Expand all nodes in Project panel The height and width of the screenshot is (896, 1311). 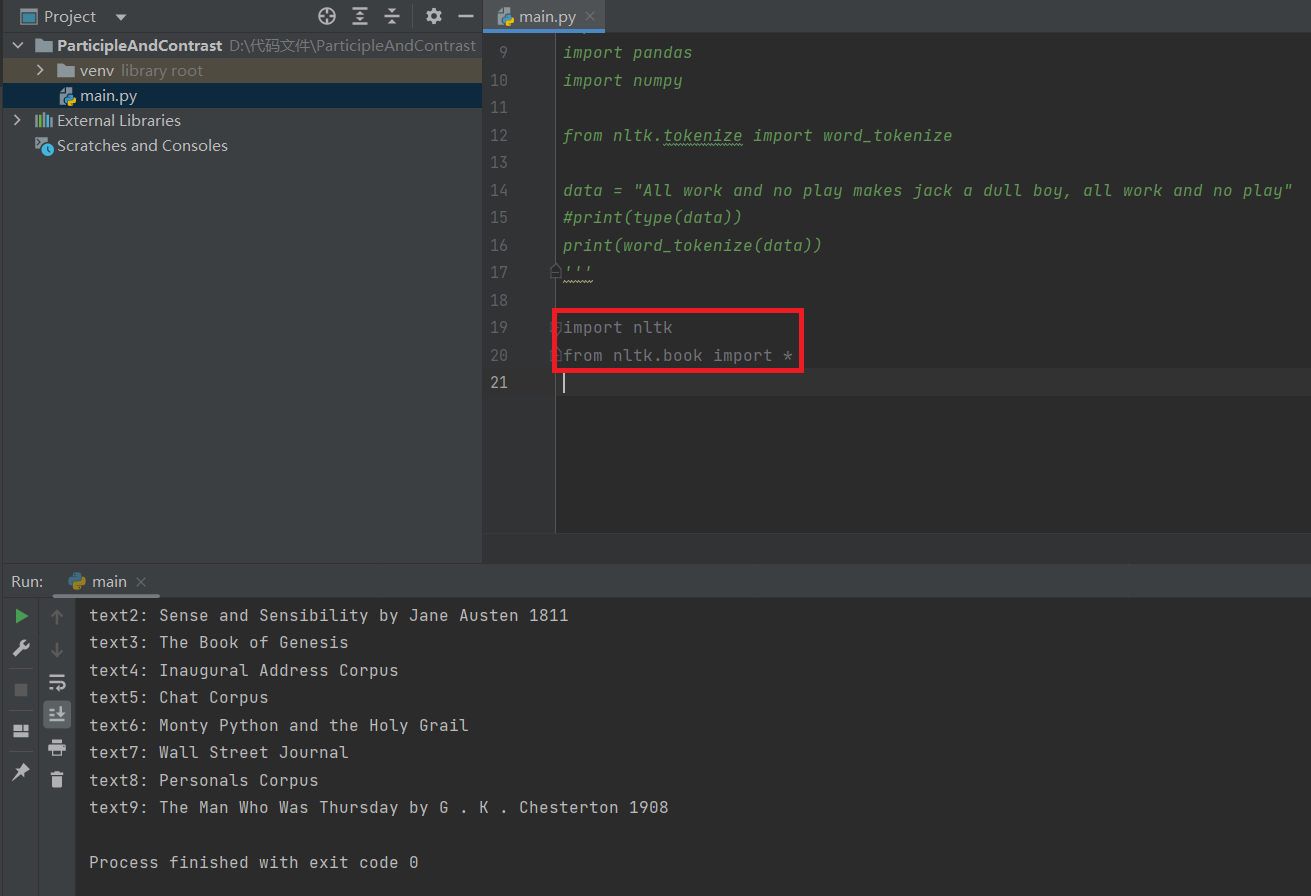pos(360,16)
